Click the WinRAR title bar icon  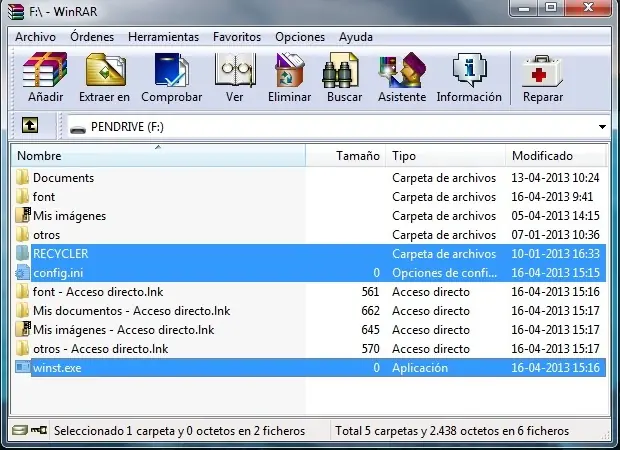16,11
